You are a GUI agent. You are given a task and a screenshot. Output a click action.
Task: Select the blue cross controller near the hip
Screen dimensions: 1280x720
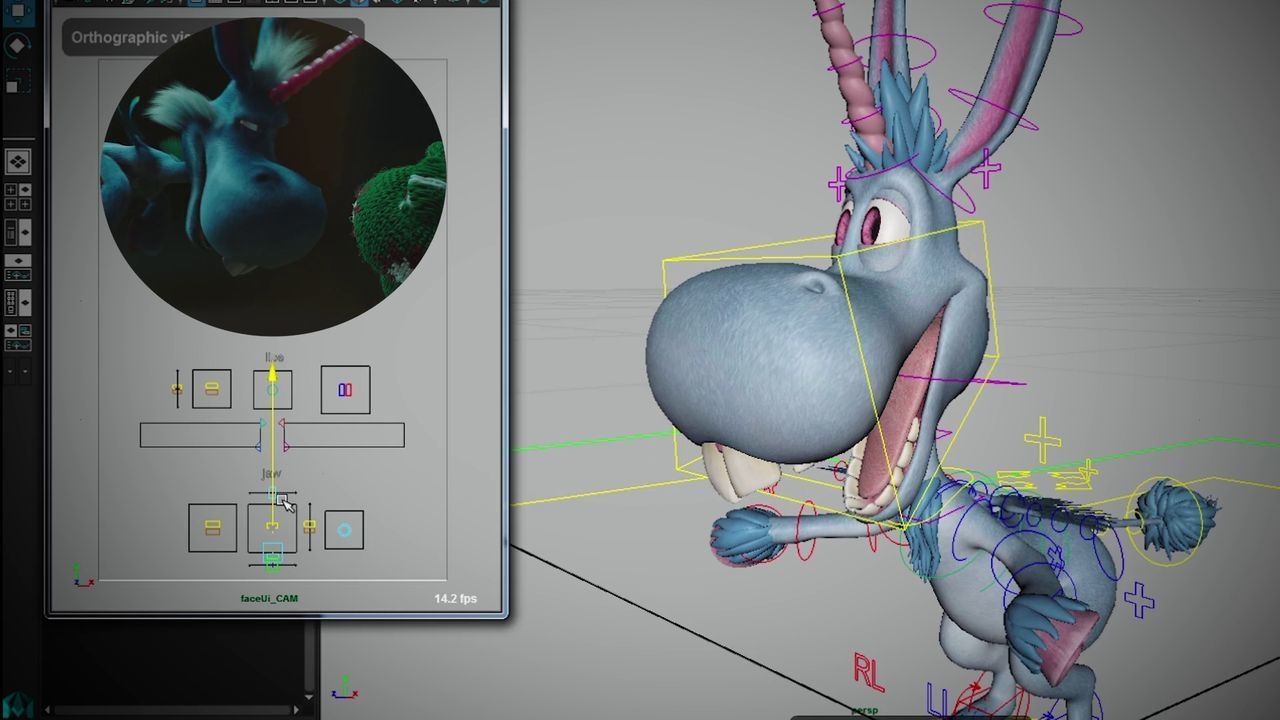click(1138, 600)
